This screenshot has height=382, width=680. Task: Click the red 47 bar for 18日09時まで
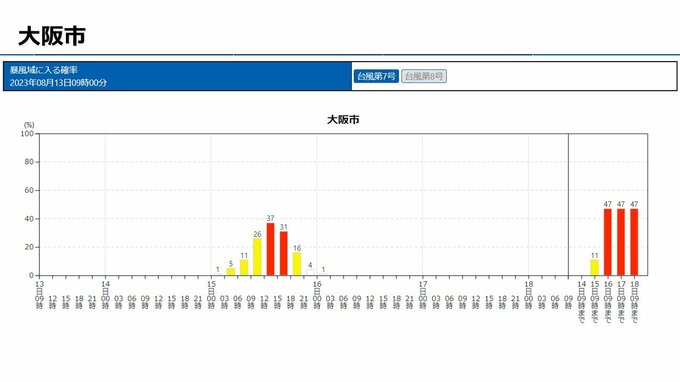point(634,242)
